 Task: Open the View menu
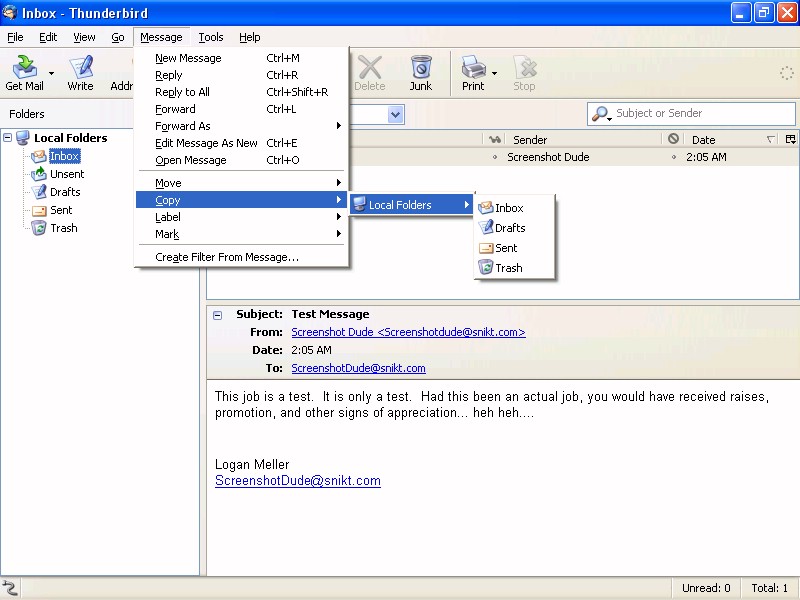[84, 37]
